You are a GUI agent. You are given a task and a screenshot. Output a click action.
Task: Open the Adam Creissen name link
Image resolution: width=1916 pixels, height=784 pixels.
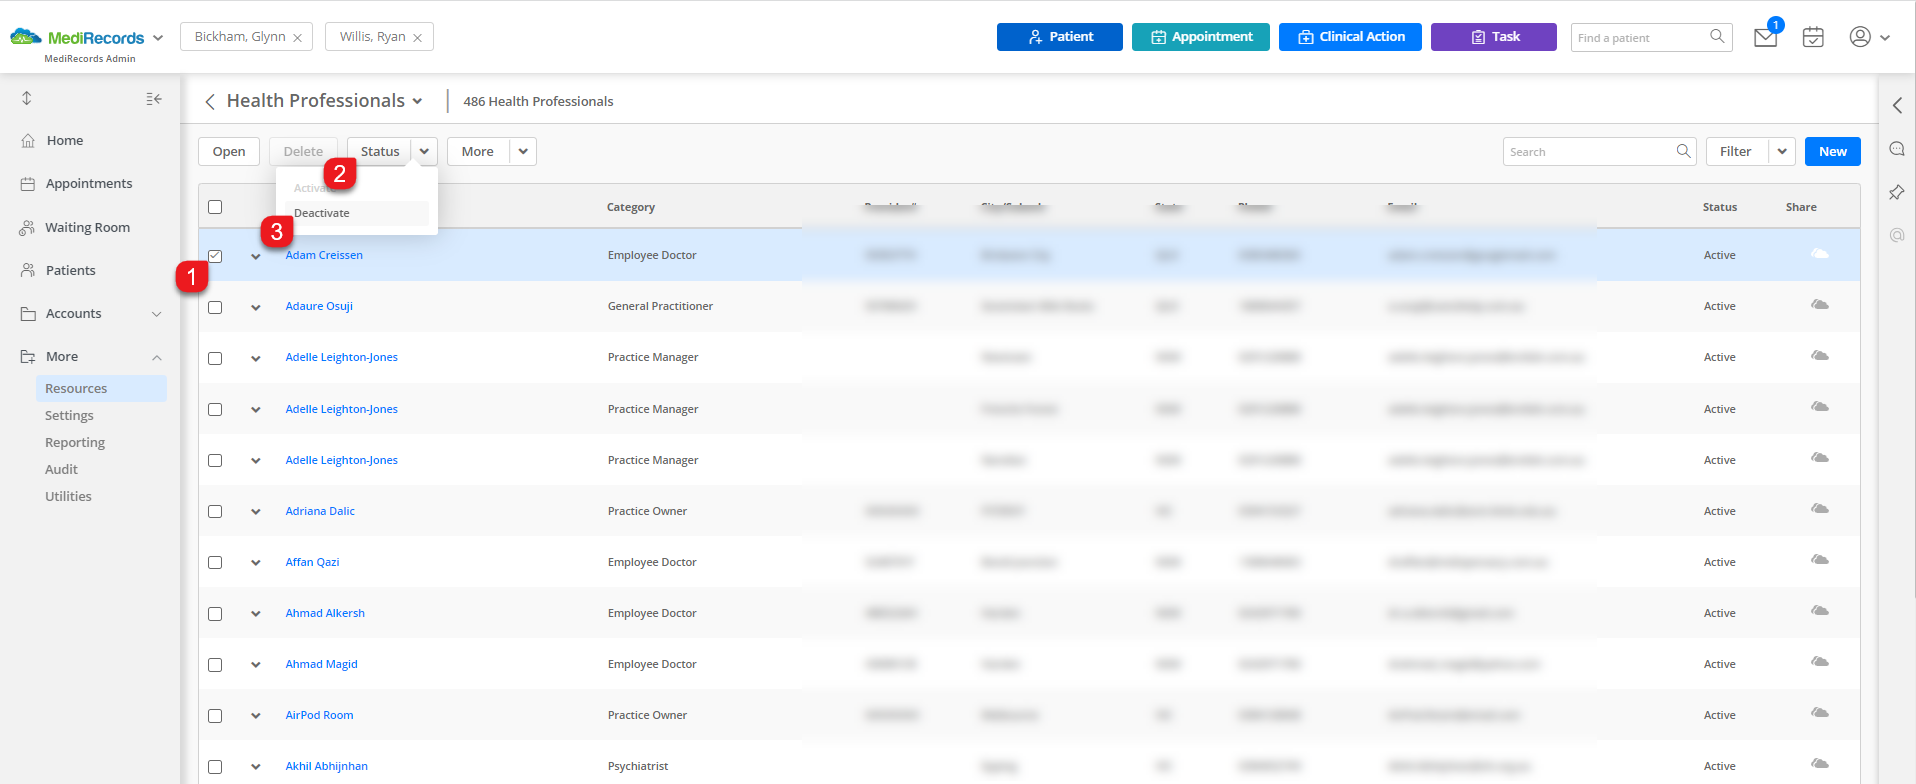click(x=324, y=255)
